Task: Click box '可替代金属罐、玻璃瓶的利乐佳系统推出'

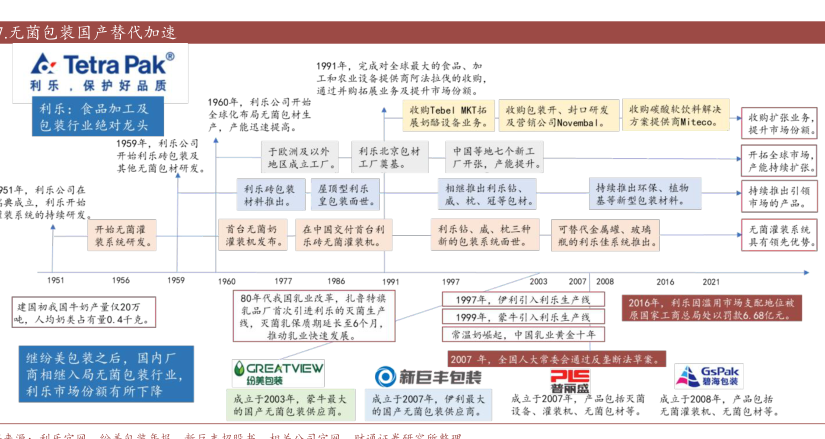Action: tap(605, 235)
